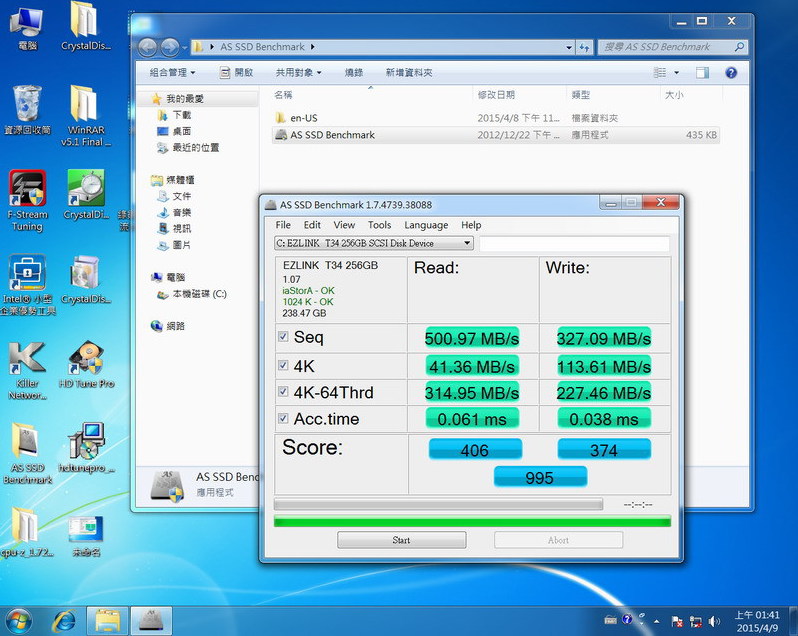798x636 pixels.
Task: Select en-US folder in file list
Action: coord(496,118)
